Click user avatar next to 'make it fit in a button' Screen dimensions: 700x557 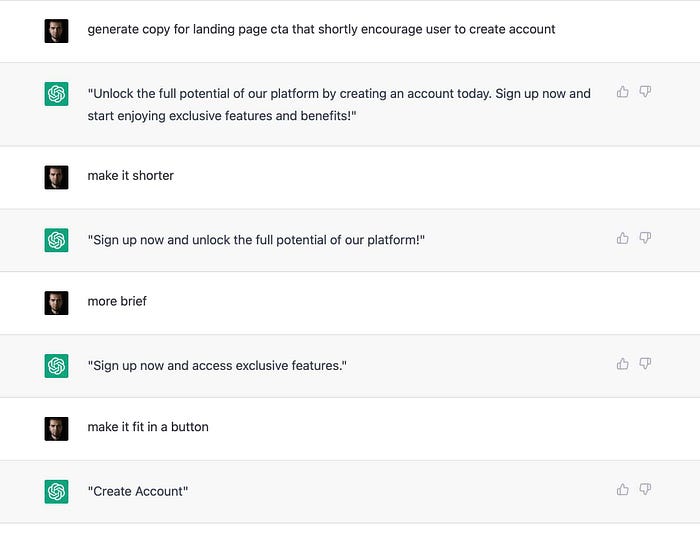pos(56,428)
